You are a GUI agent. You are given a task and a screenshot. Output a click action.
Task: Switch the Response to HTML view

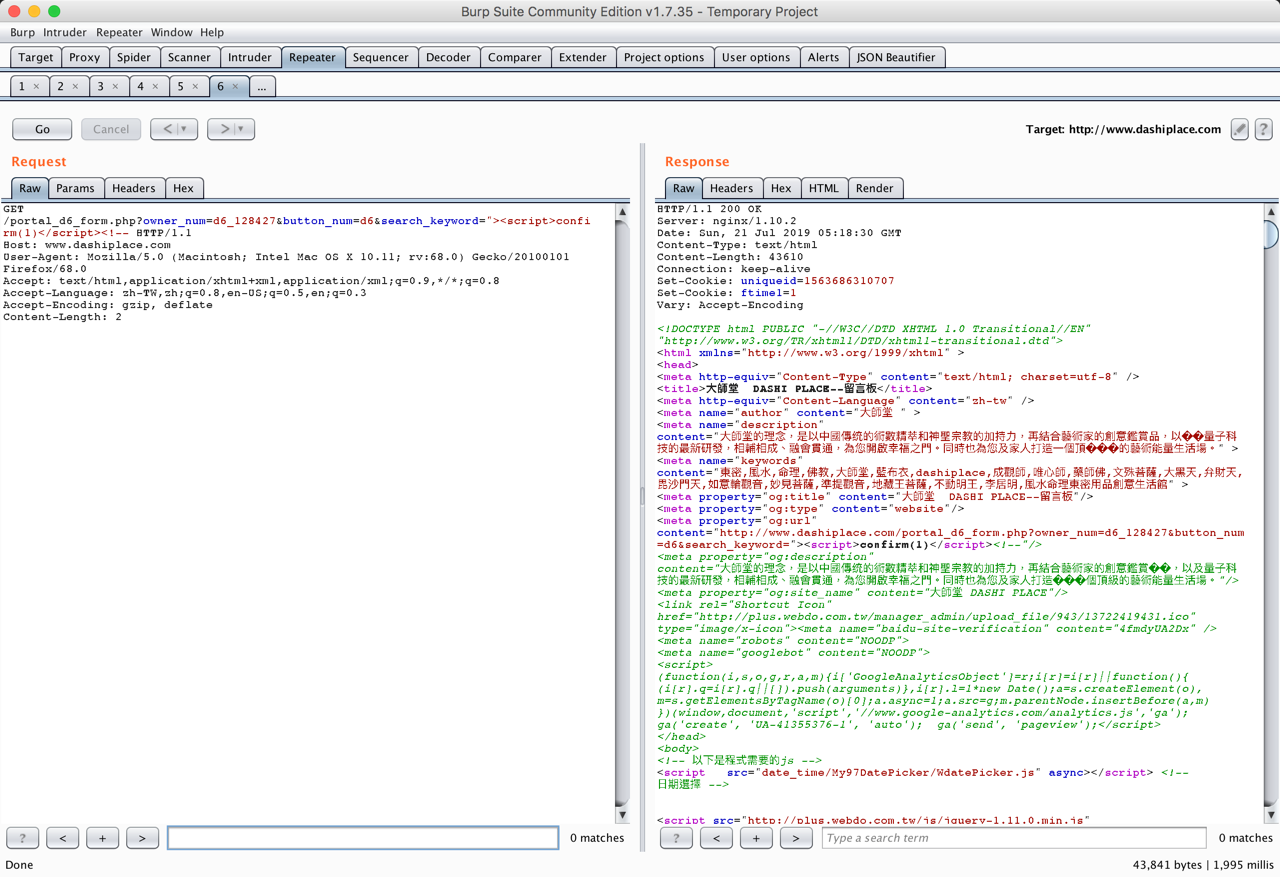(824, 188)
